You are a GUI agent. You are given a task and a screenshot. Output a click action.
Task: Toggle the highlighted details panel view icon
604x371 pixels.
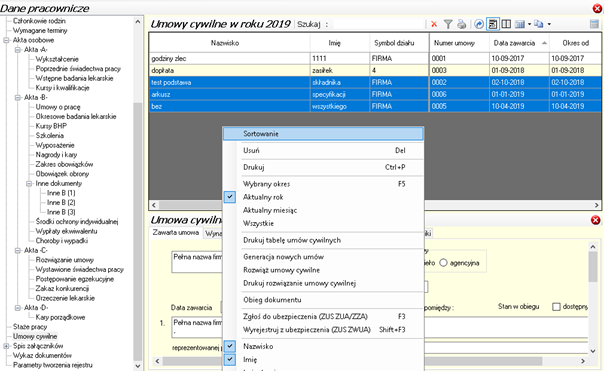[x=493, y=24]
